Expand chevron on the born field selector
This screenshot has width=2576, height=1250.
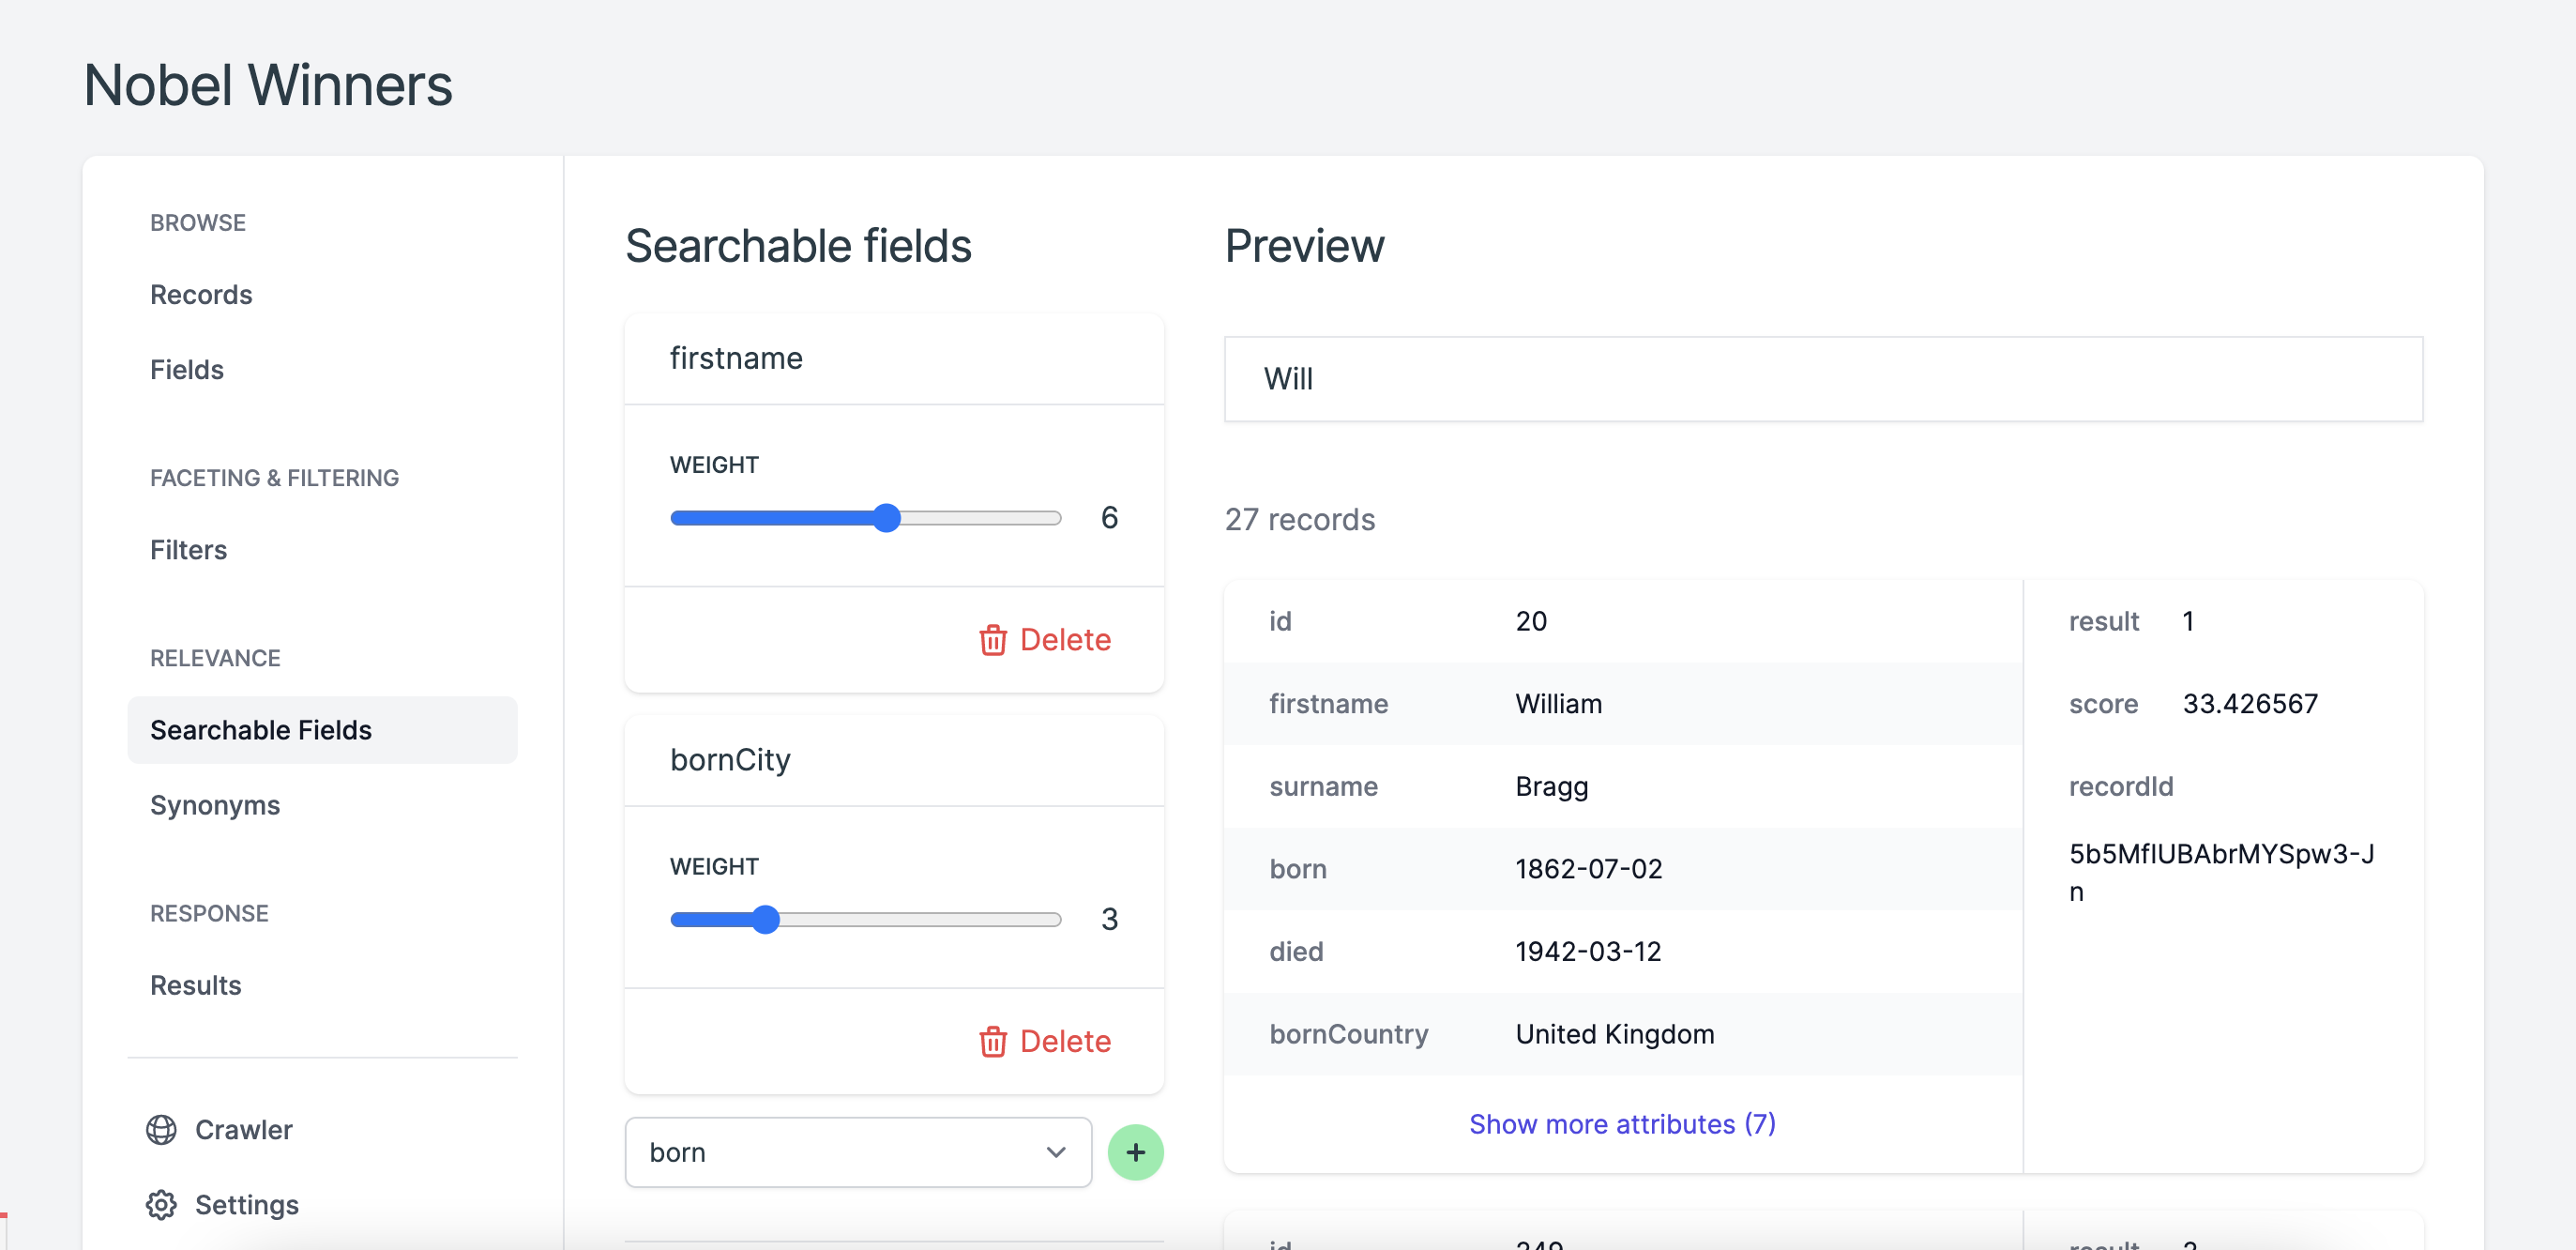point(1055,1152)
